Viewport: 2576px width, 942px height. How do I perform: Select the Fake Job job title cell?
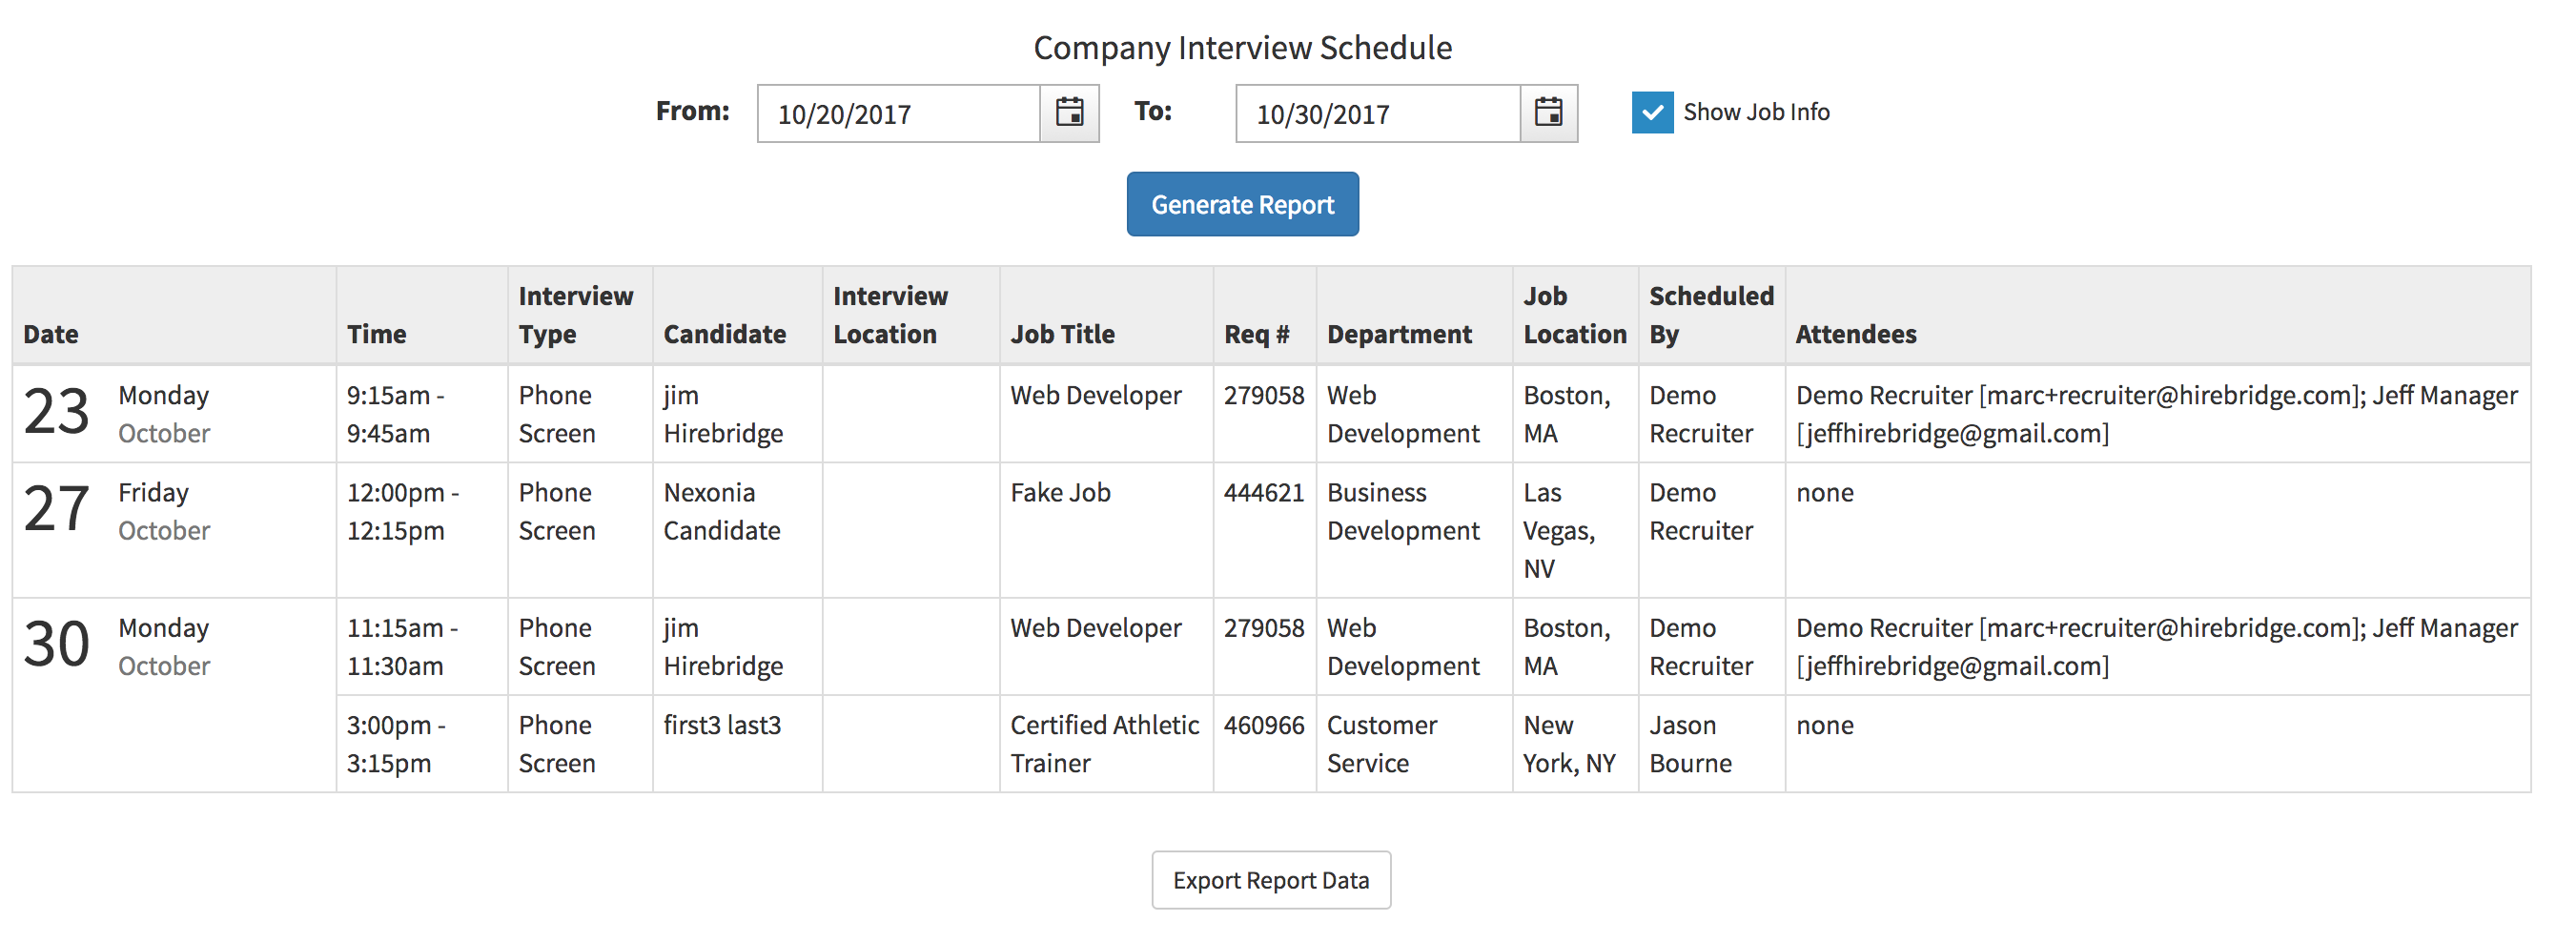[x=1060, y=493]
